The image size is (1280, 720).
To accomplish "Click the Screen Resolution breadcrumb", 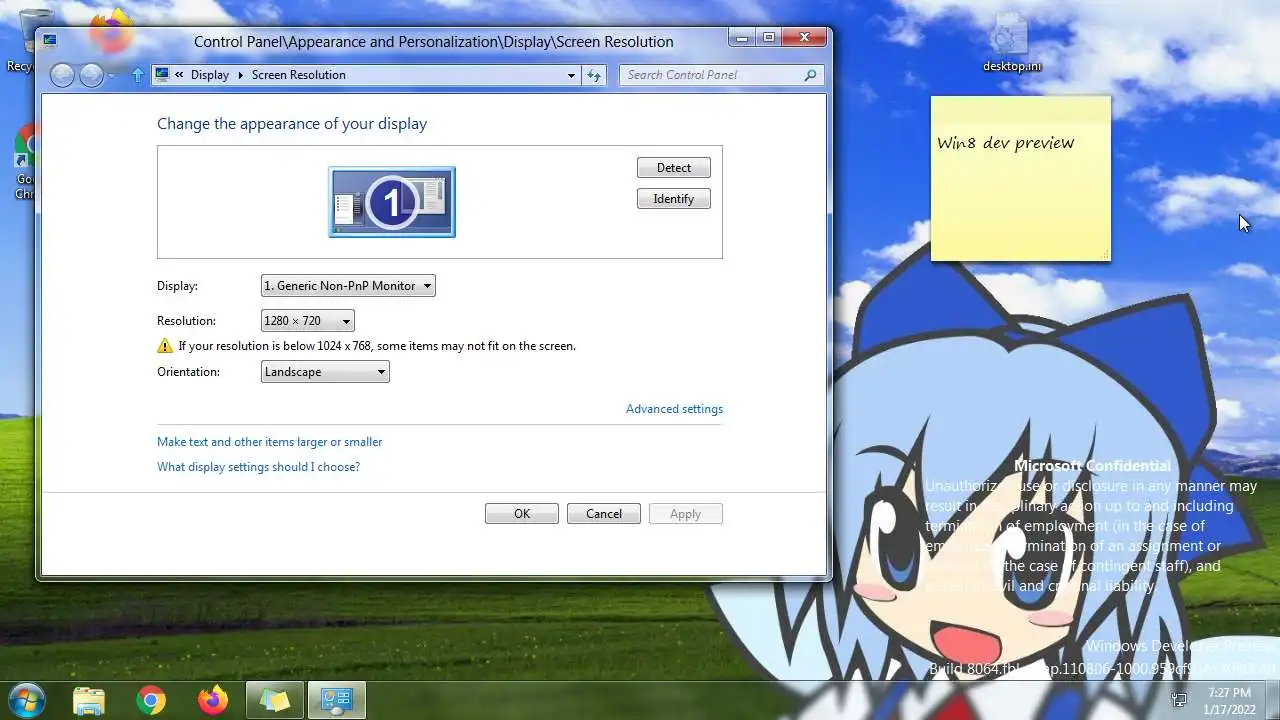I will click(x=299, y=75).
